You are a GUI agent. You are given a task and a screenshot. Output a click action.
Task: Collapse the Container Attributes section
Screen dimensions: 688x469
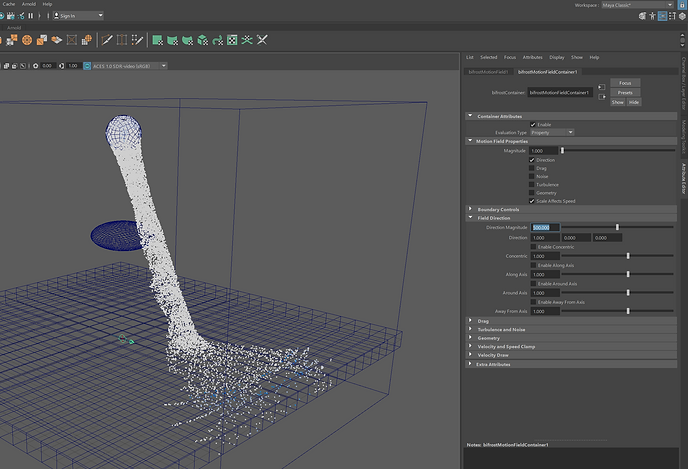470,116
